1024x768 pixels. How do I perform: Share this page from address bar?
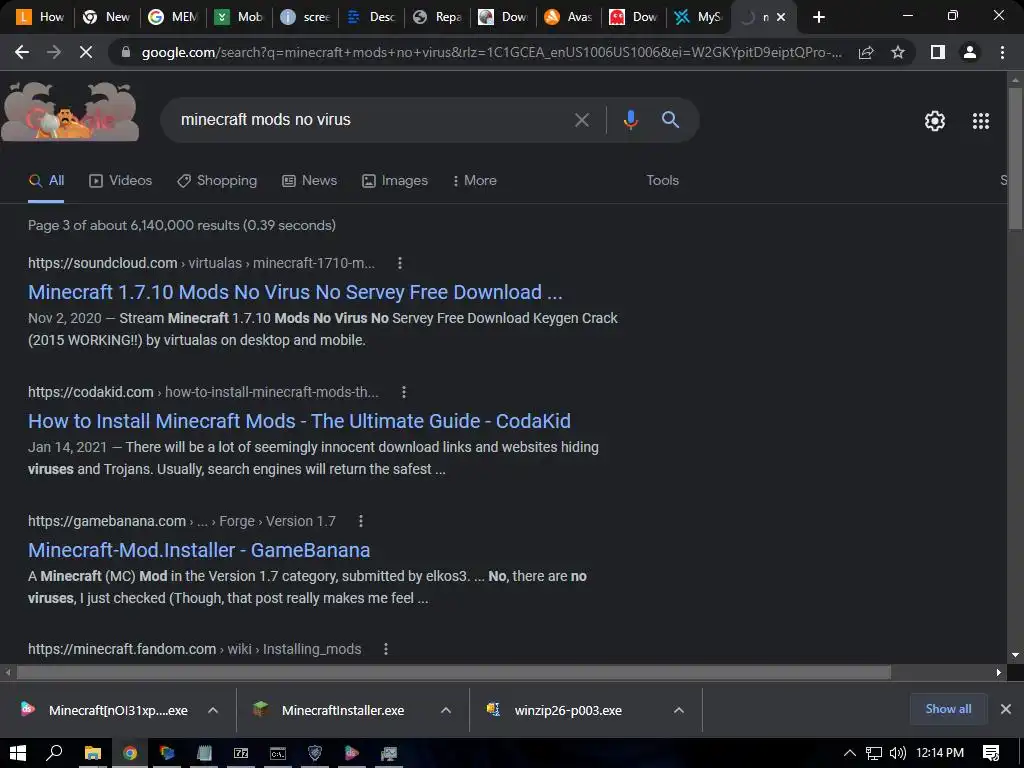pos(866,52)
